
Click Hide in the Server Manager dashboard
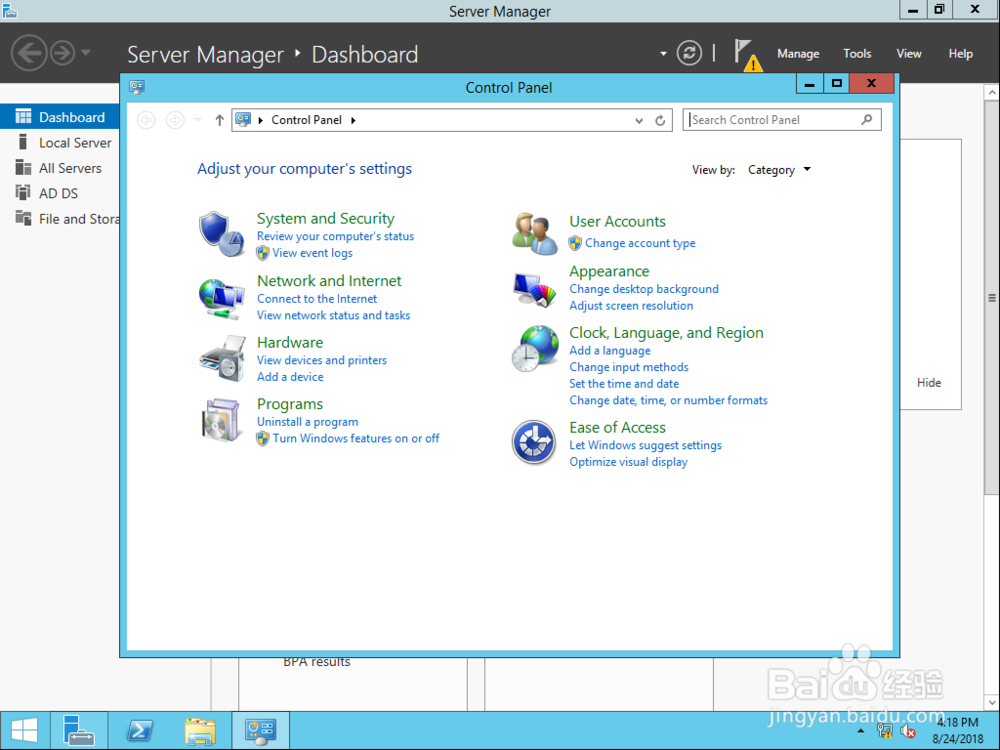pyautogui.click(x=929, y=383)
